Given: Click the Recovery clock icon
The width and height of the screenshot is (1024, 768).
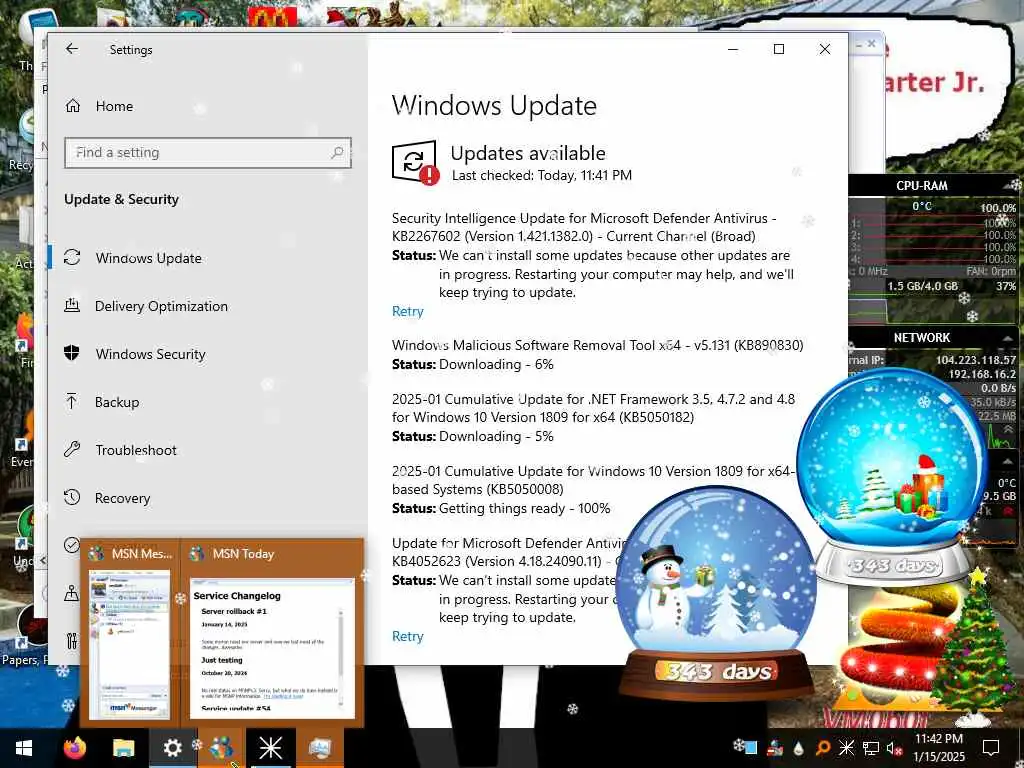Looking at the screenshot, I should (72, 497).
